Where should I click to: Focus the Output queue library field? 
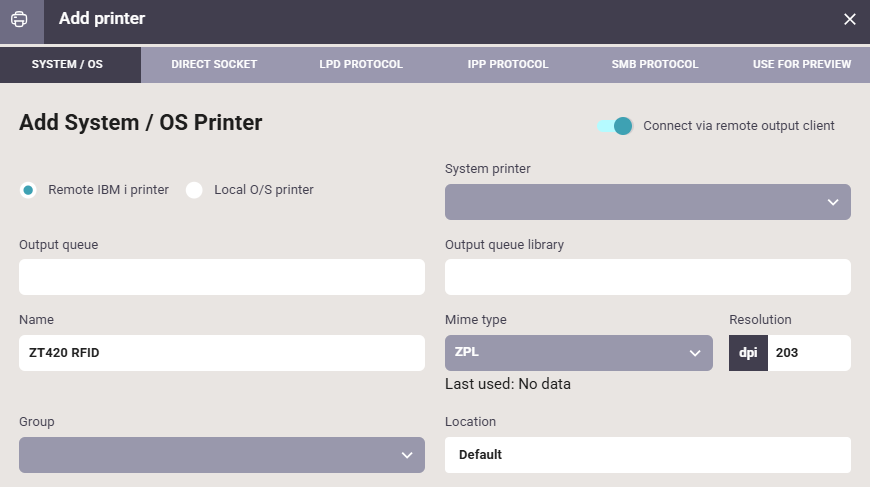point(647,277)
